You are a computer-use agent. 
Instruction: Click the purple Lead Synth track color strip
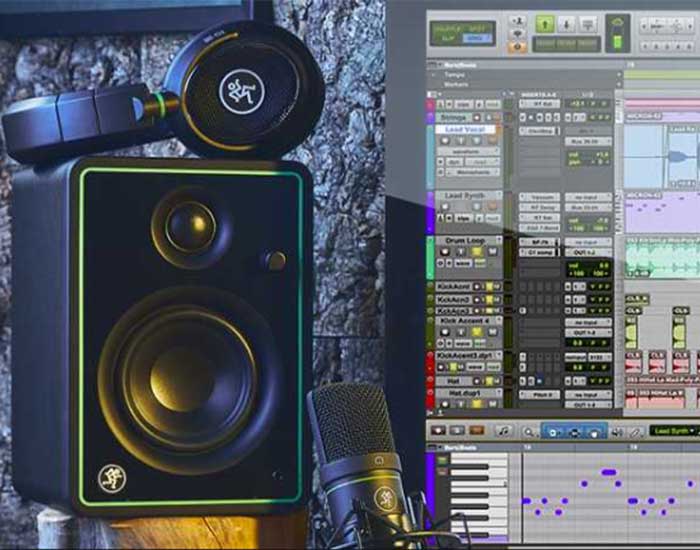click(x=431, y=212)
